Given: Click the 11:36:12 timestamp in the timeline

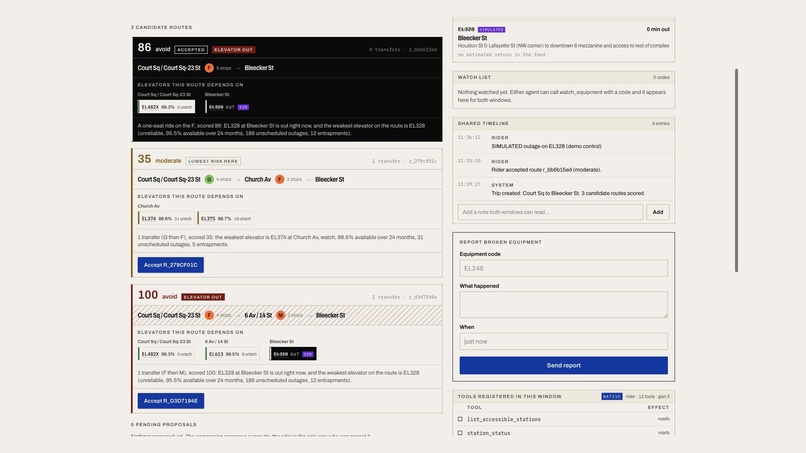Looking at the screenshot, I should click(469, 137).
